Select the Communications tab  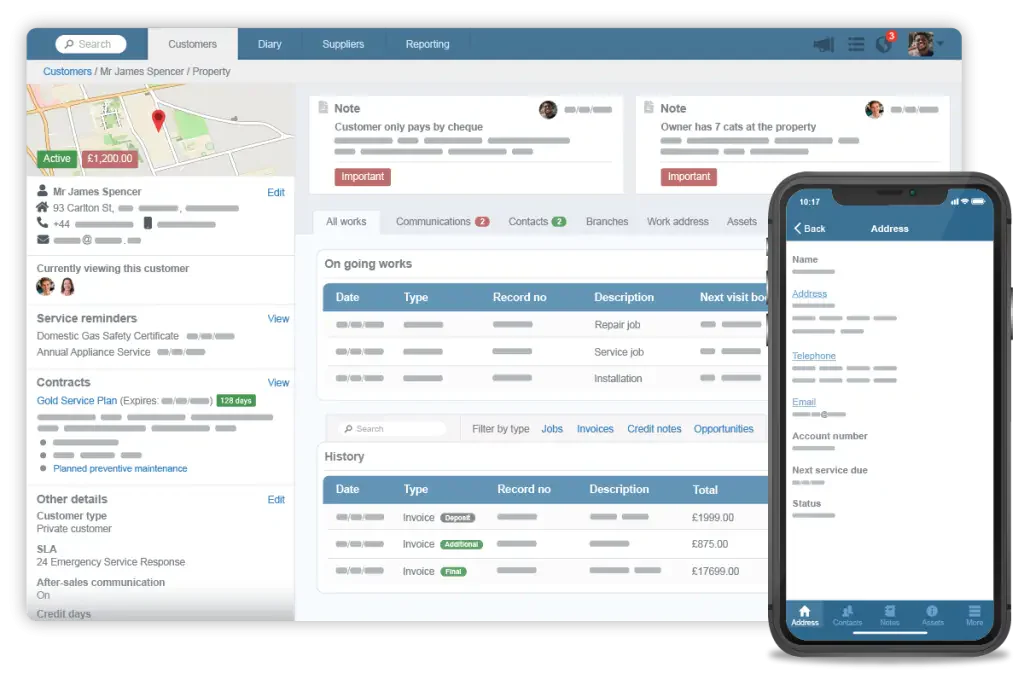[442, 222]
